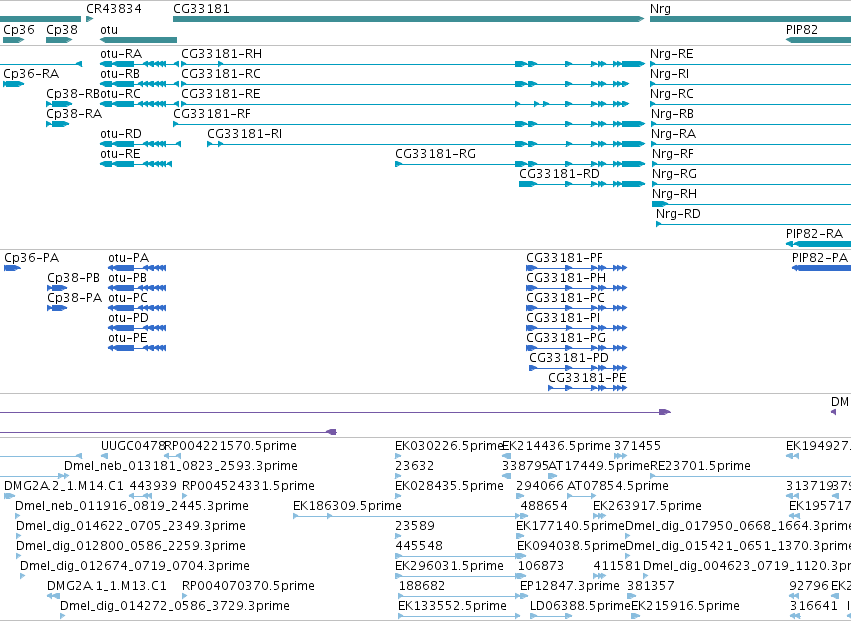851x621 pixels.
Task: Select the Nrg gene bar
Action: coord(750,19)
